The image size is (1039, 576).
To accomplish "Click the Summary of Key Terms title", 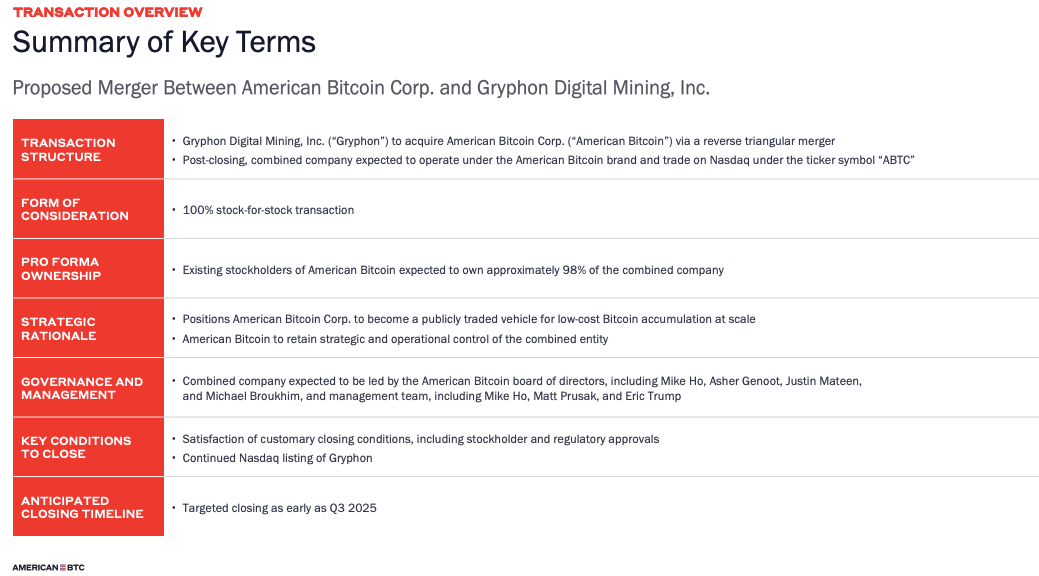I will tap(164, 42).
